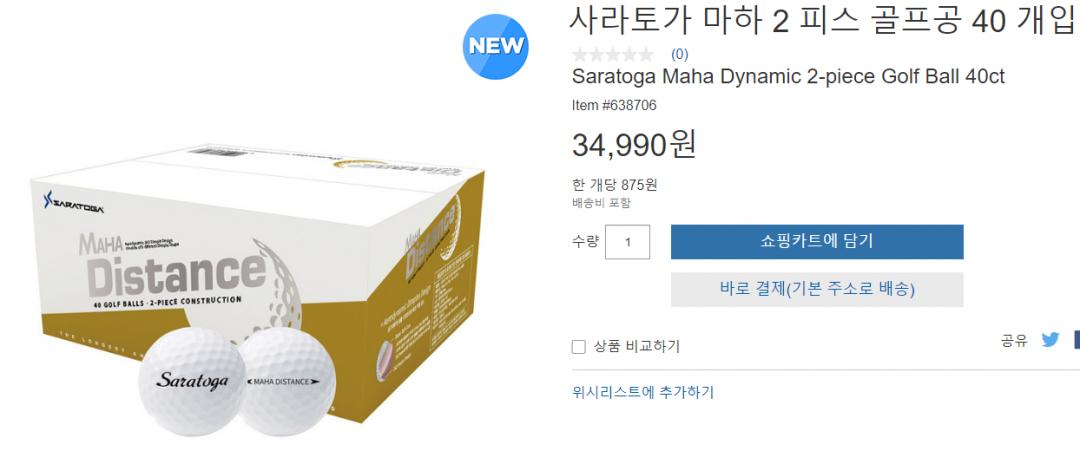Open the (0) reviews link
1080x451 pixels.
pyautogui.click(x=679, y=54)
